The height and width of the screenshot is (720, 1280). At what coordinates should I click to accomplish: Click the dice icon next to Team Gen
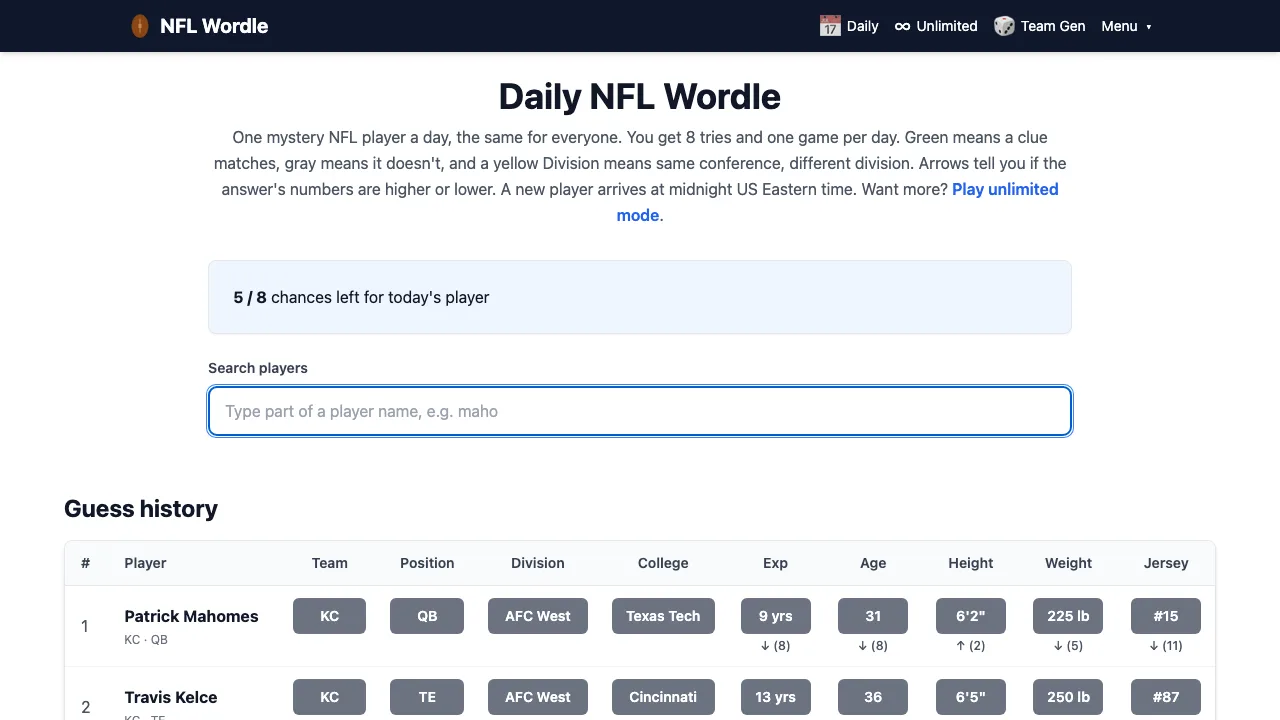[x=1004, y=26]
